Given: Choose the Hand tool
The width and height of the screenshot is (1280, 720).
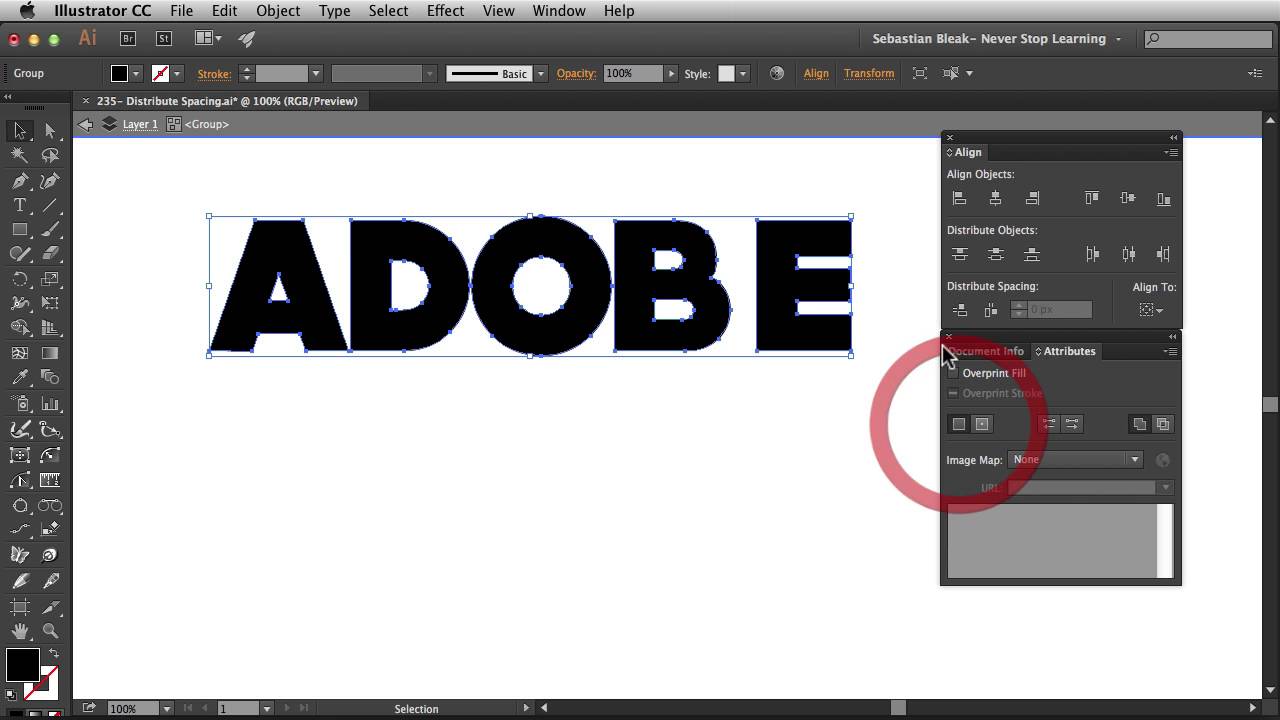Looking at the screenshot, I should 19,631.
